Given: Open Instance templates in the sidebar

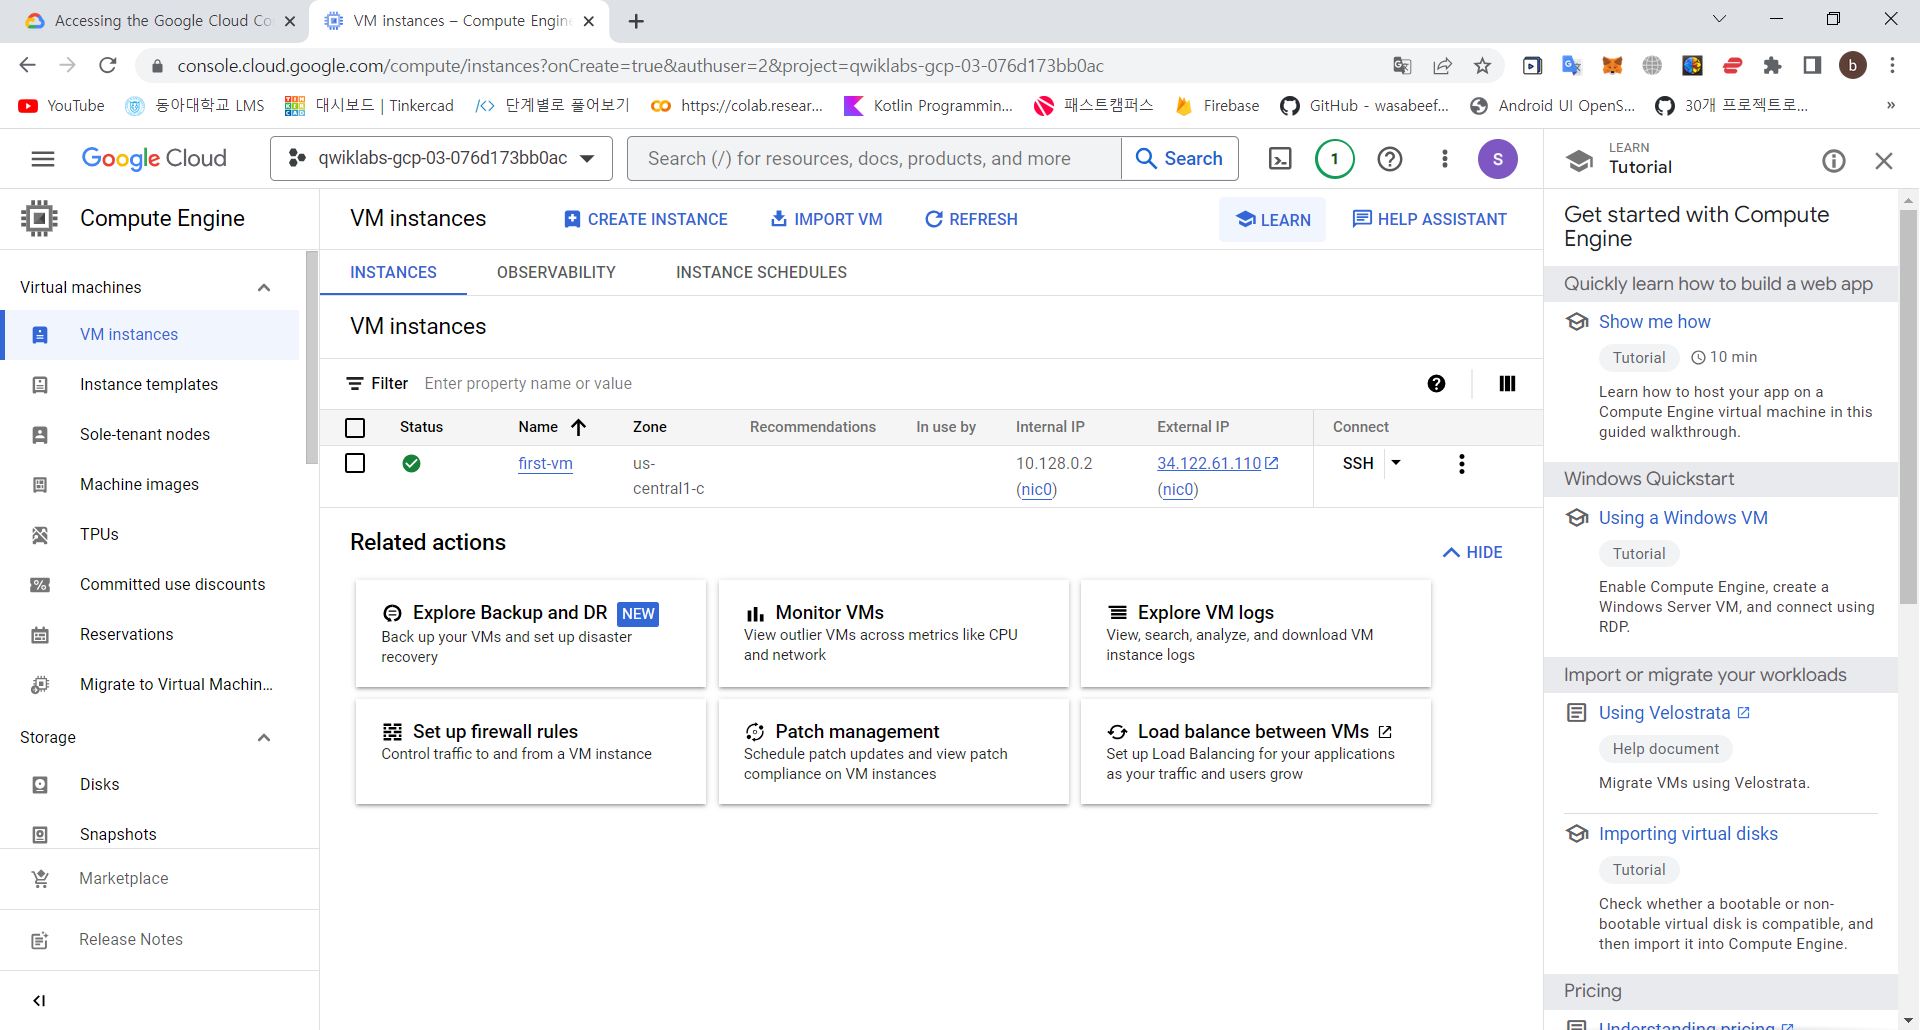Looking at the screenshot, I should point(150,384).
